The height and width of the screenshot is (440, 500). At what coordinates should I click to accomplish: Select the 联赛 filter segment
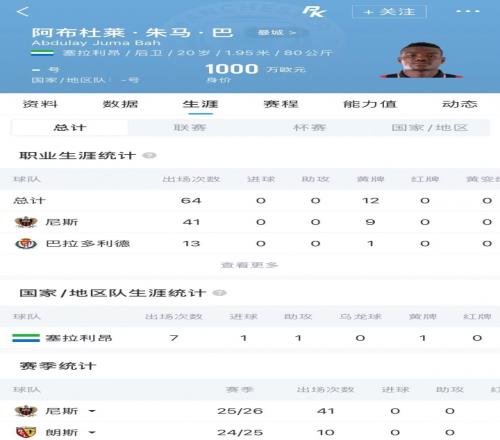[x=190, y=127]
